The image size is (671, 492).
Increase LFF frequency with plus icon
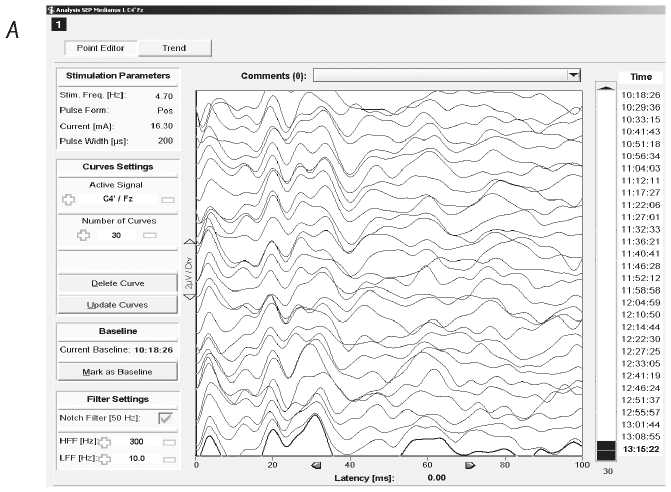click(x=104, y=459)
